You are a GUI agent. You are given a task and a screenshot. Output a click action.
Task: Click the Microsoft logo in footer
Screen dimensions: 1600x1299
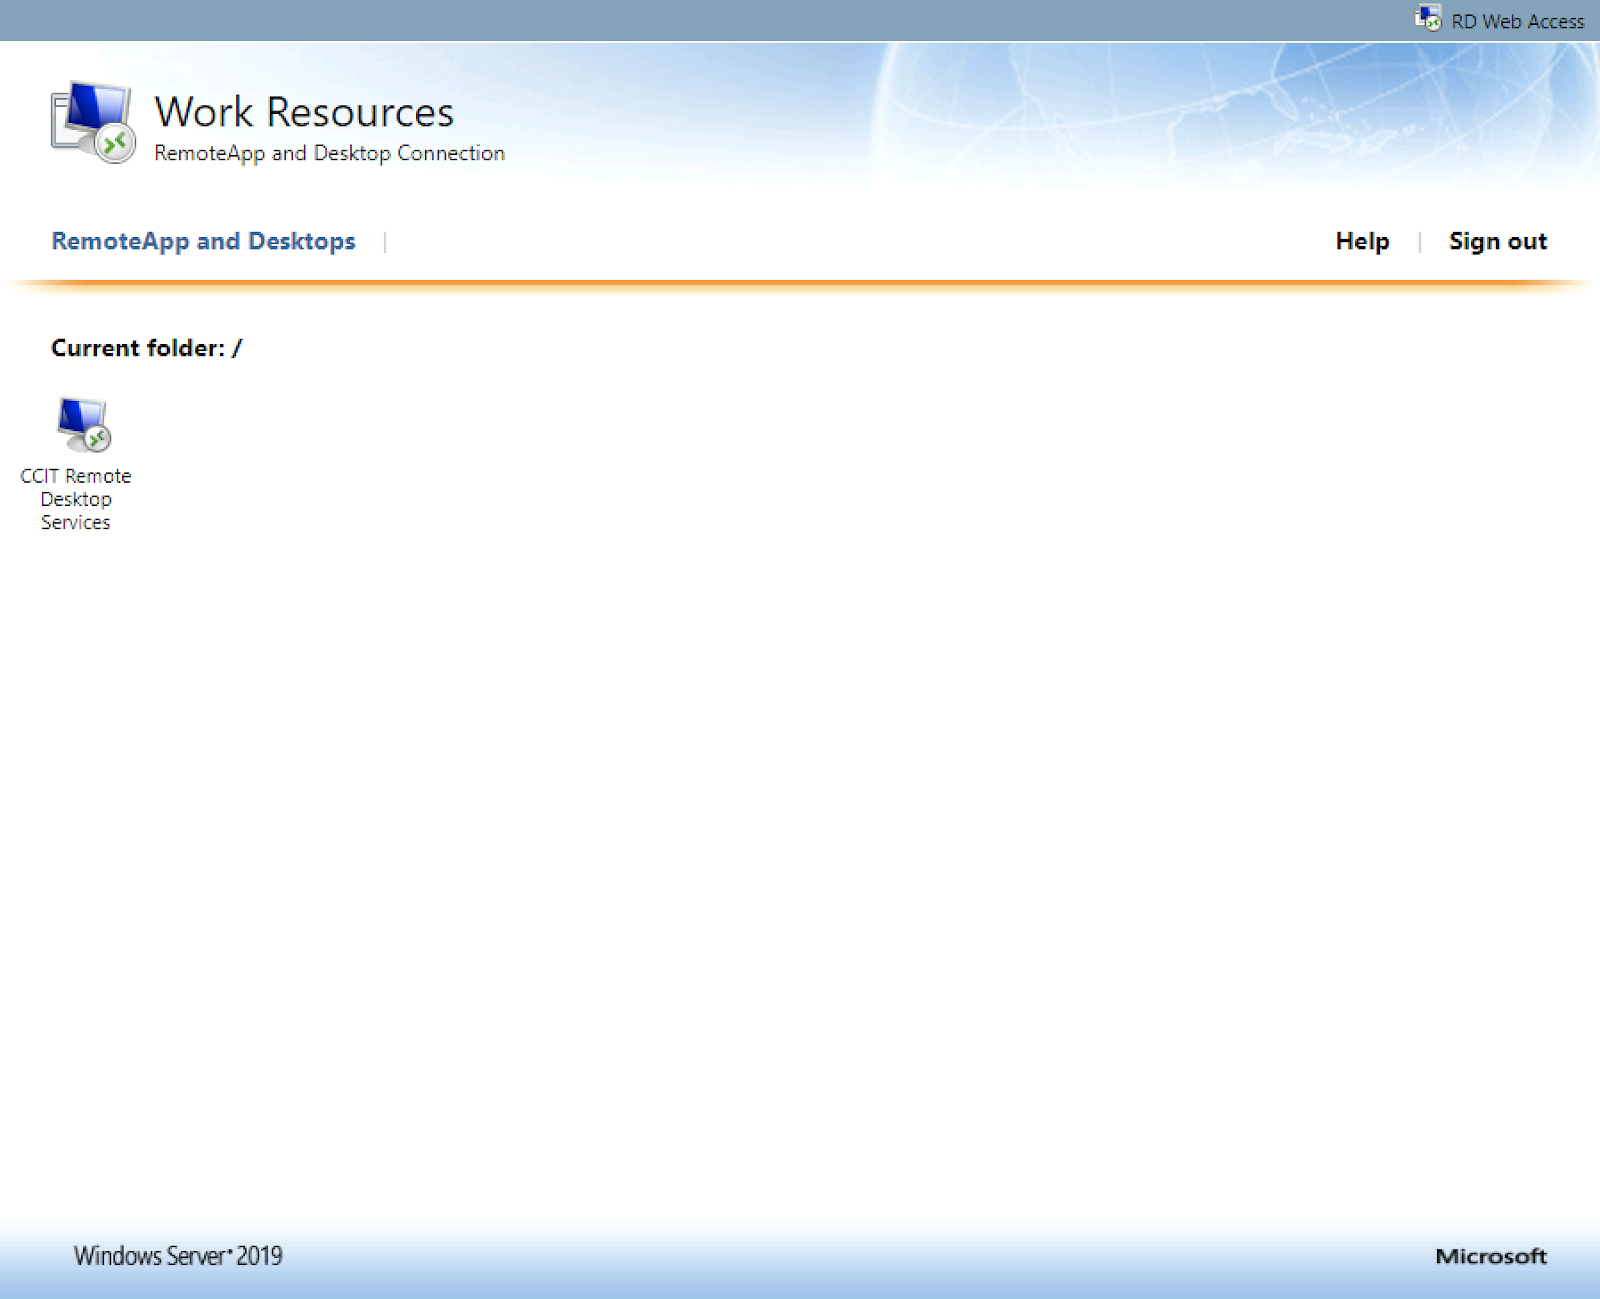coord(1491,1256)
